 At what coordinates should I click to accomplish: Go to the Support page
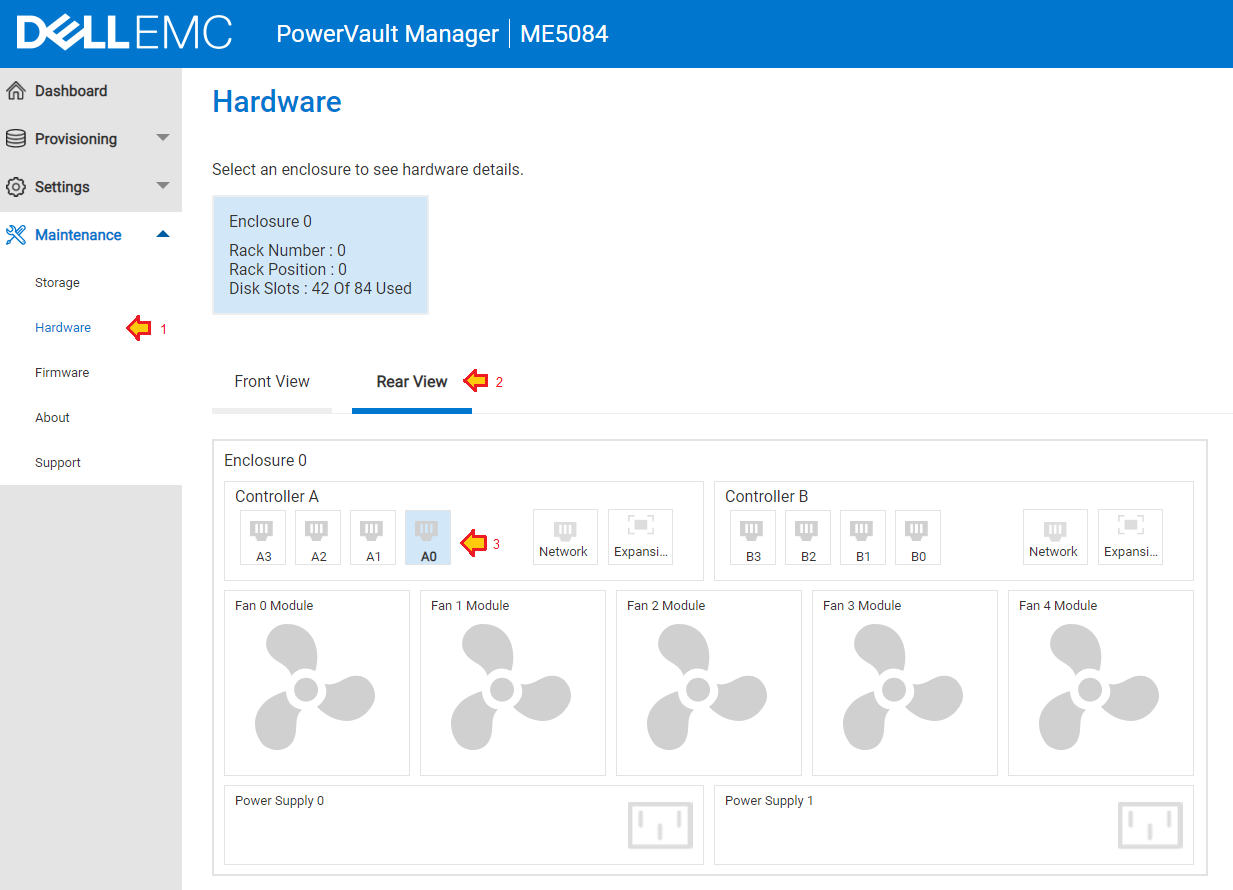pos(57,462)
